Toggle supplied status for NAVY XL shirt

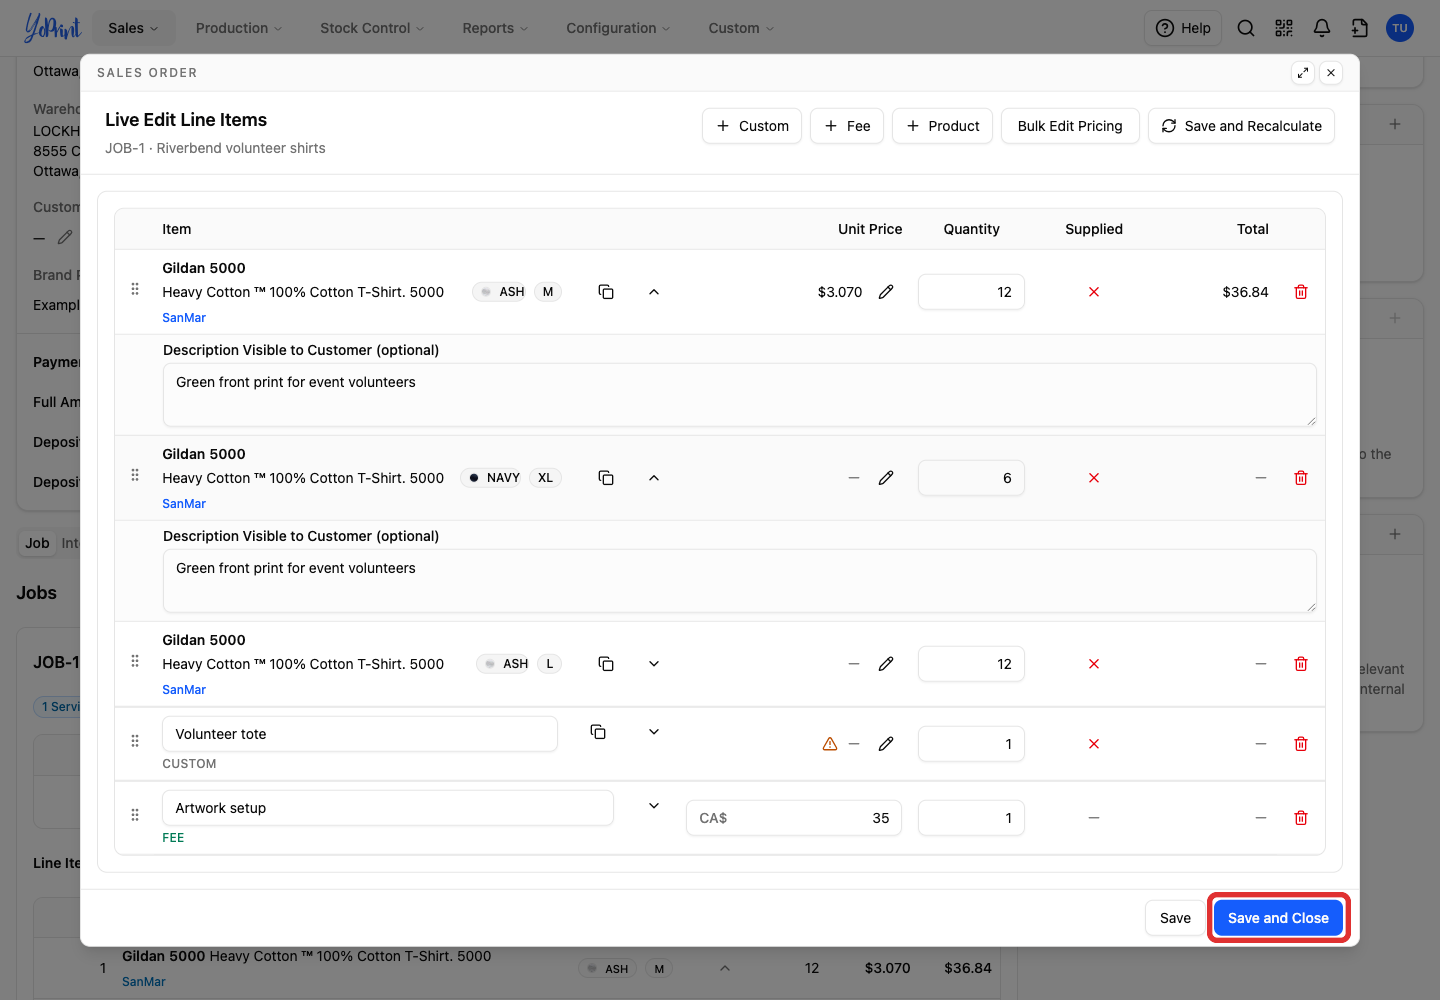coord(1094,478)
